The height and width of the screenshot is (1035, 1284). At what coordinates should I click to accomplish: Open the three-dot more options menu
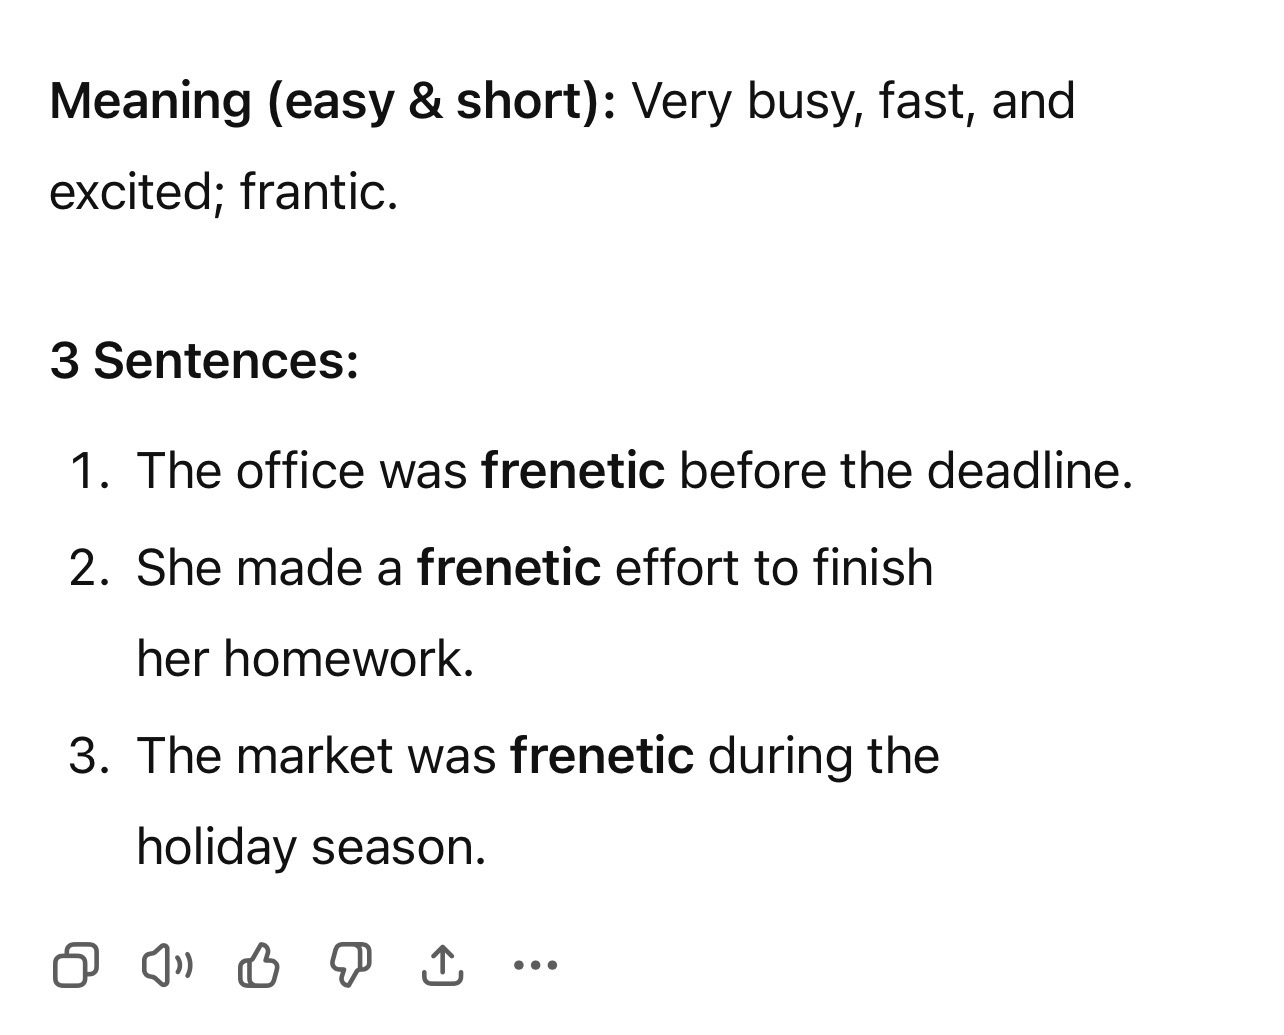tap(535, 966)
